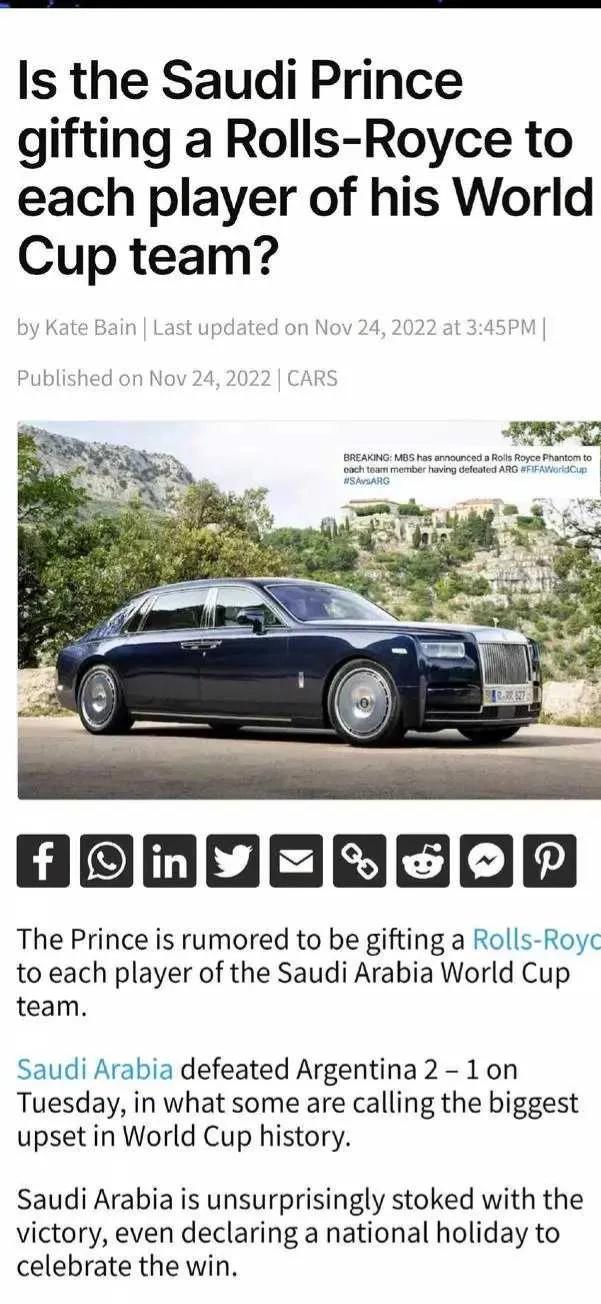Pin article on Pinterest

point(550,860)
